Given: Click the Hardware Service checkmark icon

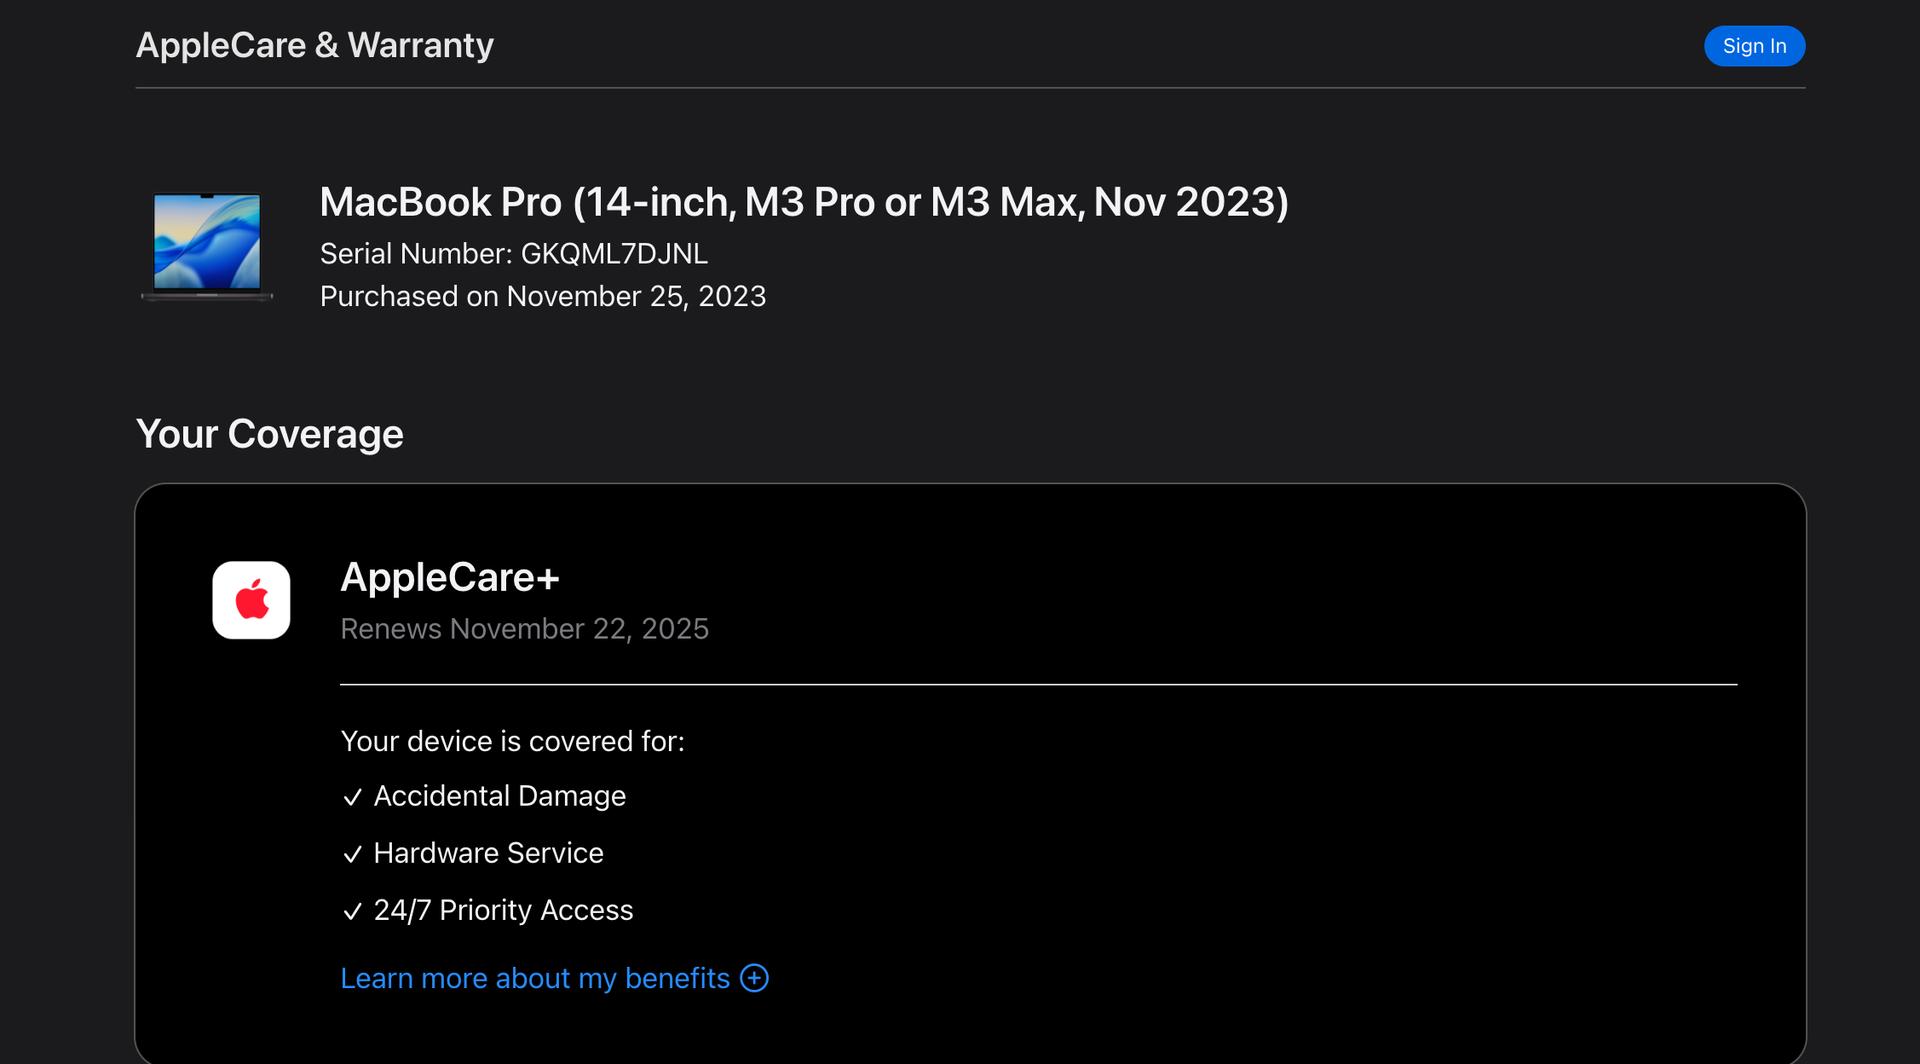Looking at the screenshot, I should pyautogui.click(x=352, y=854).
